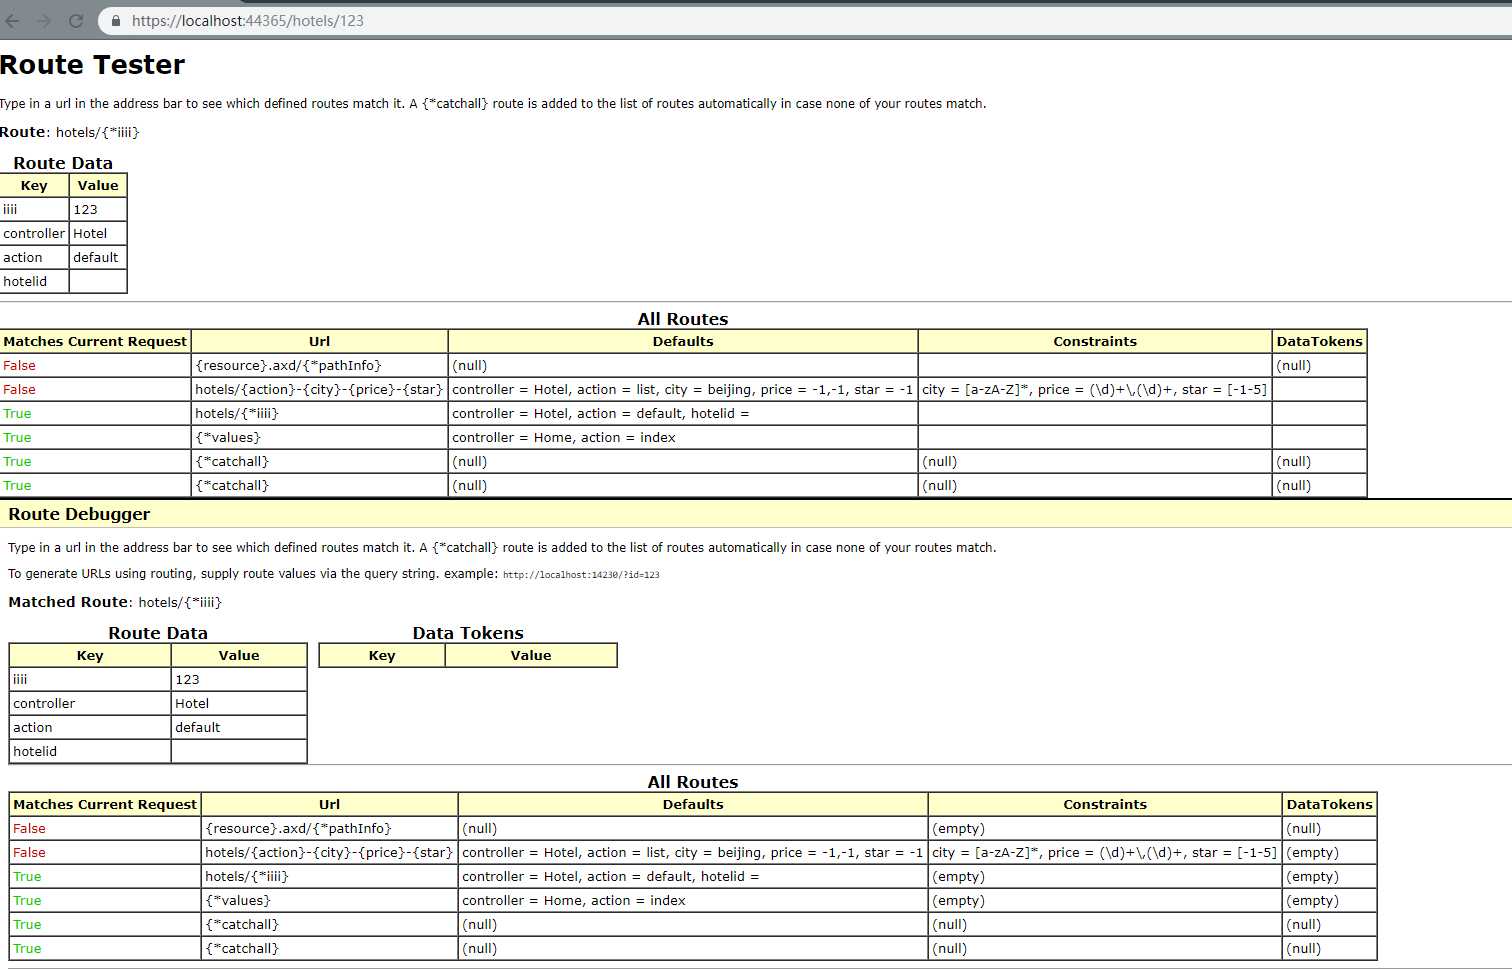This screenshot has height=969, width=1512.
Task: Click the browser forward arrow
Action: 44,20
